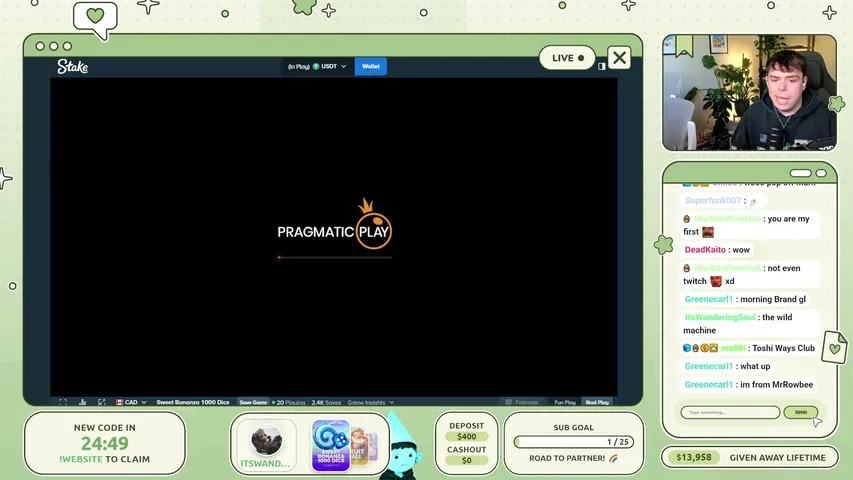Click the sidebar panel icon beside LIVE
This screenshot has width=853, height=480.
click(602, 66)
